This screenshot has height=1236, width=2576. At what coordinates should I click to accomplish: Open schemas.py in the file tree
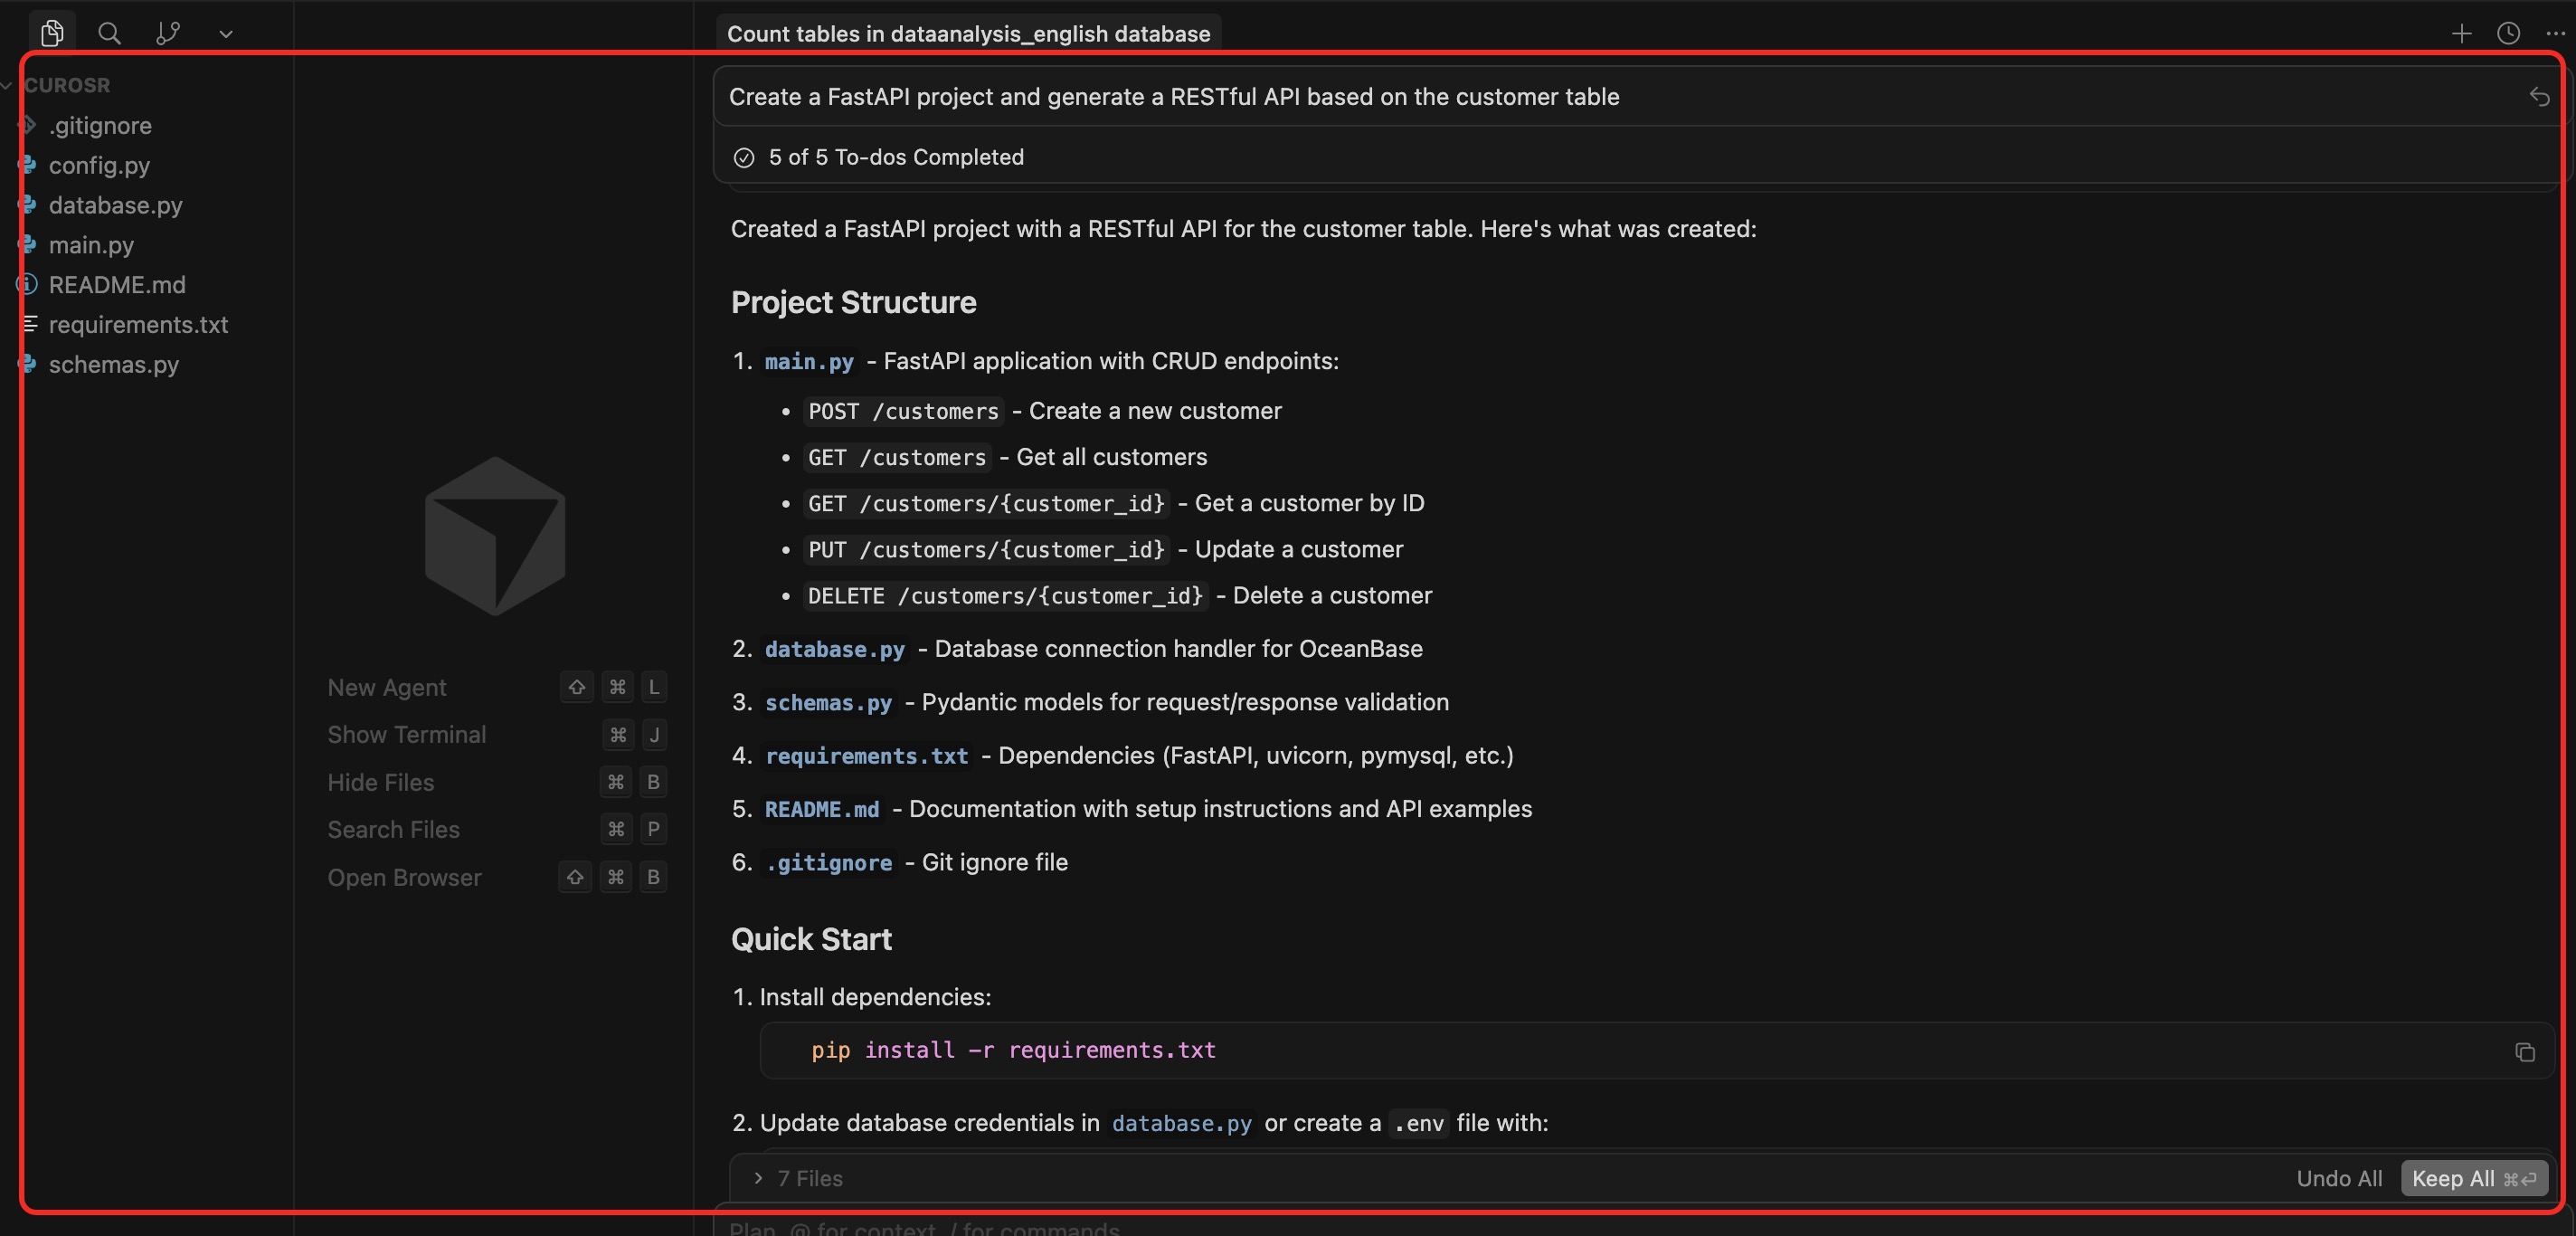pos(113,364)
